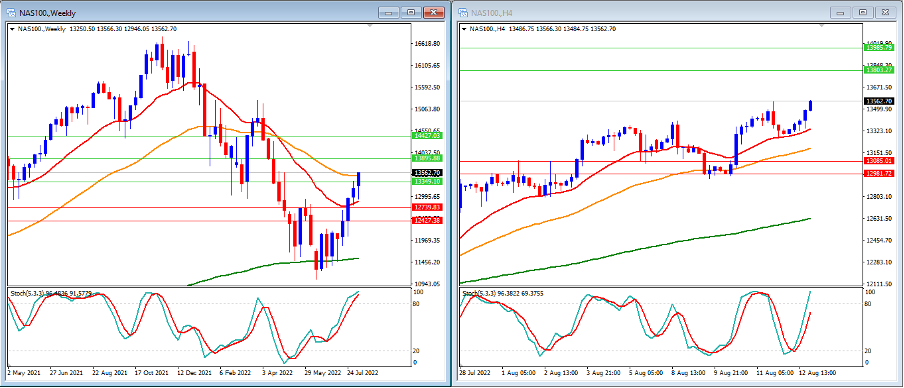Click the 9 Aug 21:00 label on H4 time axis
Image resolution: width=904 pixels, height=388 pixels.
(732, 372)
